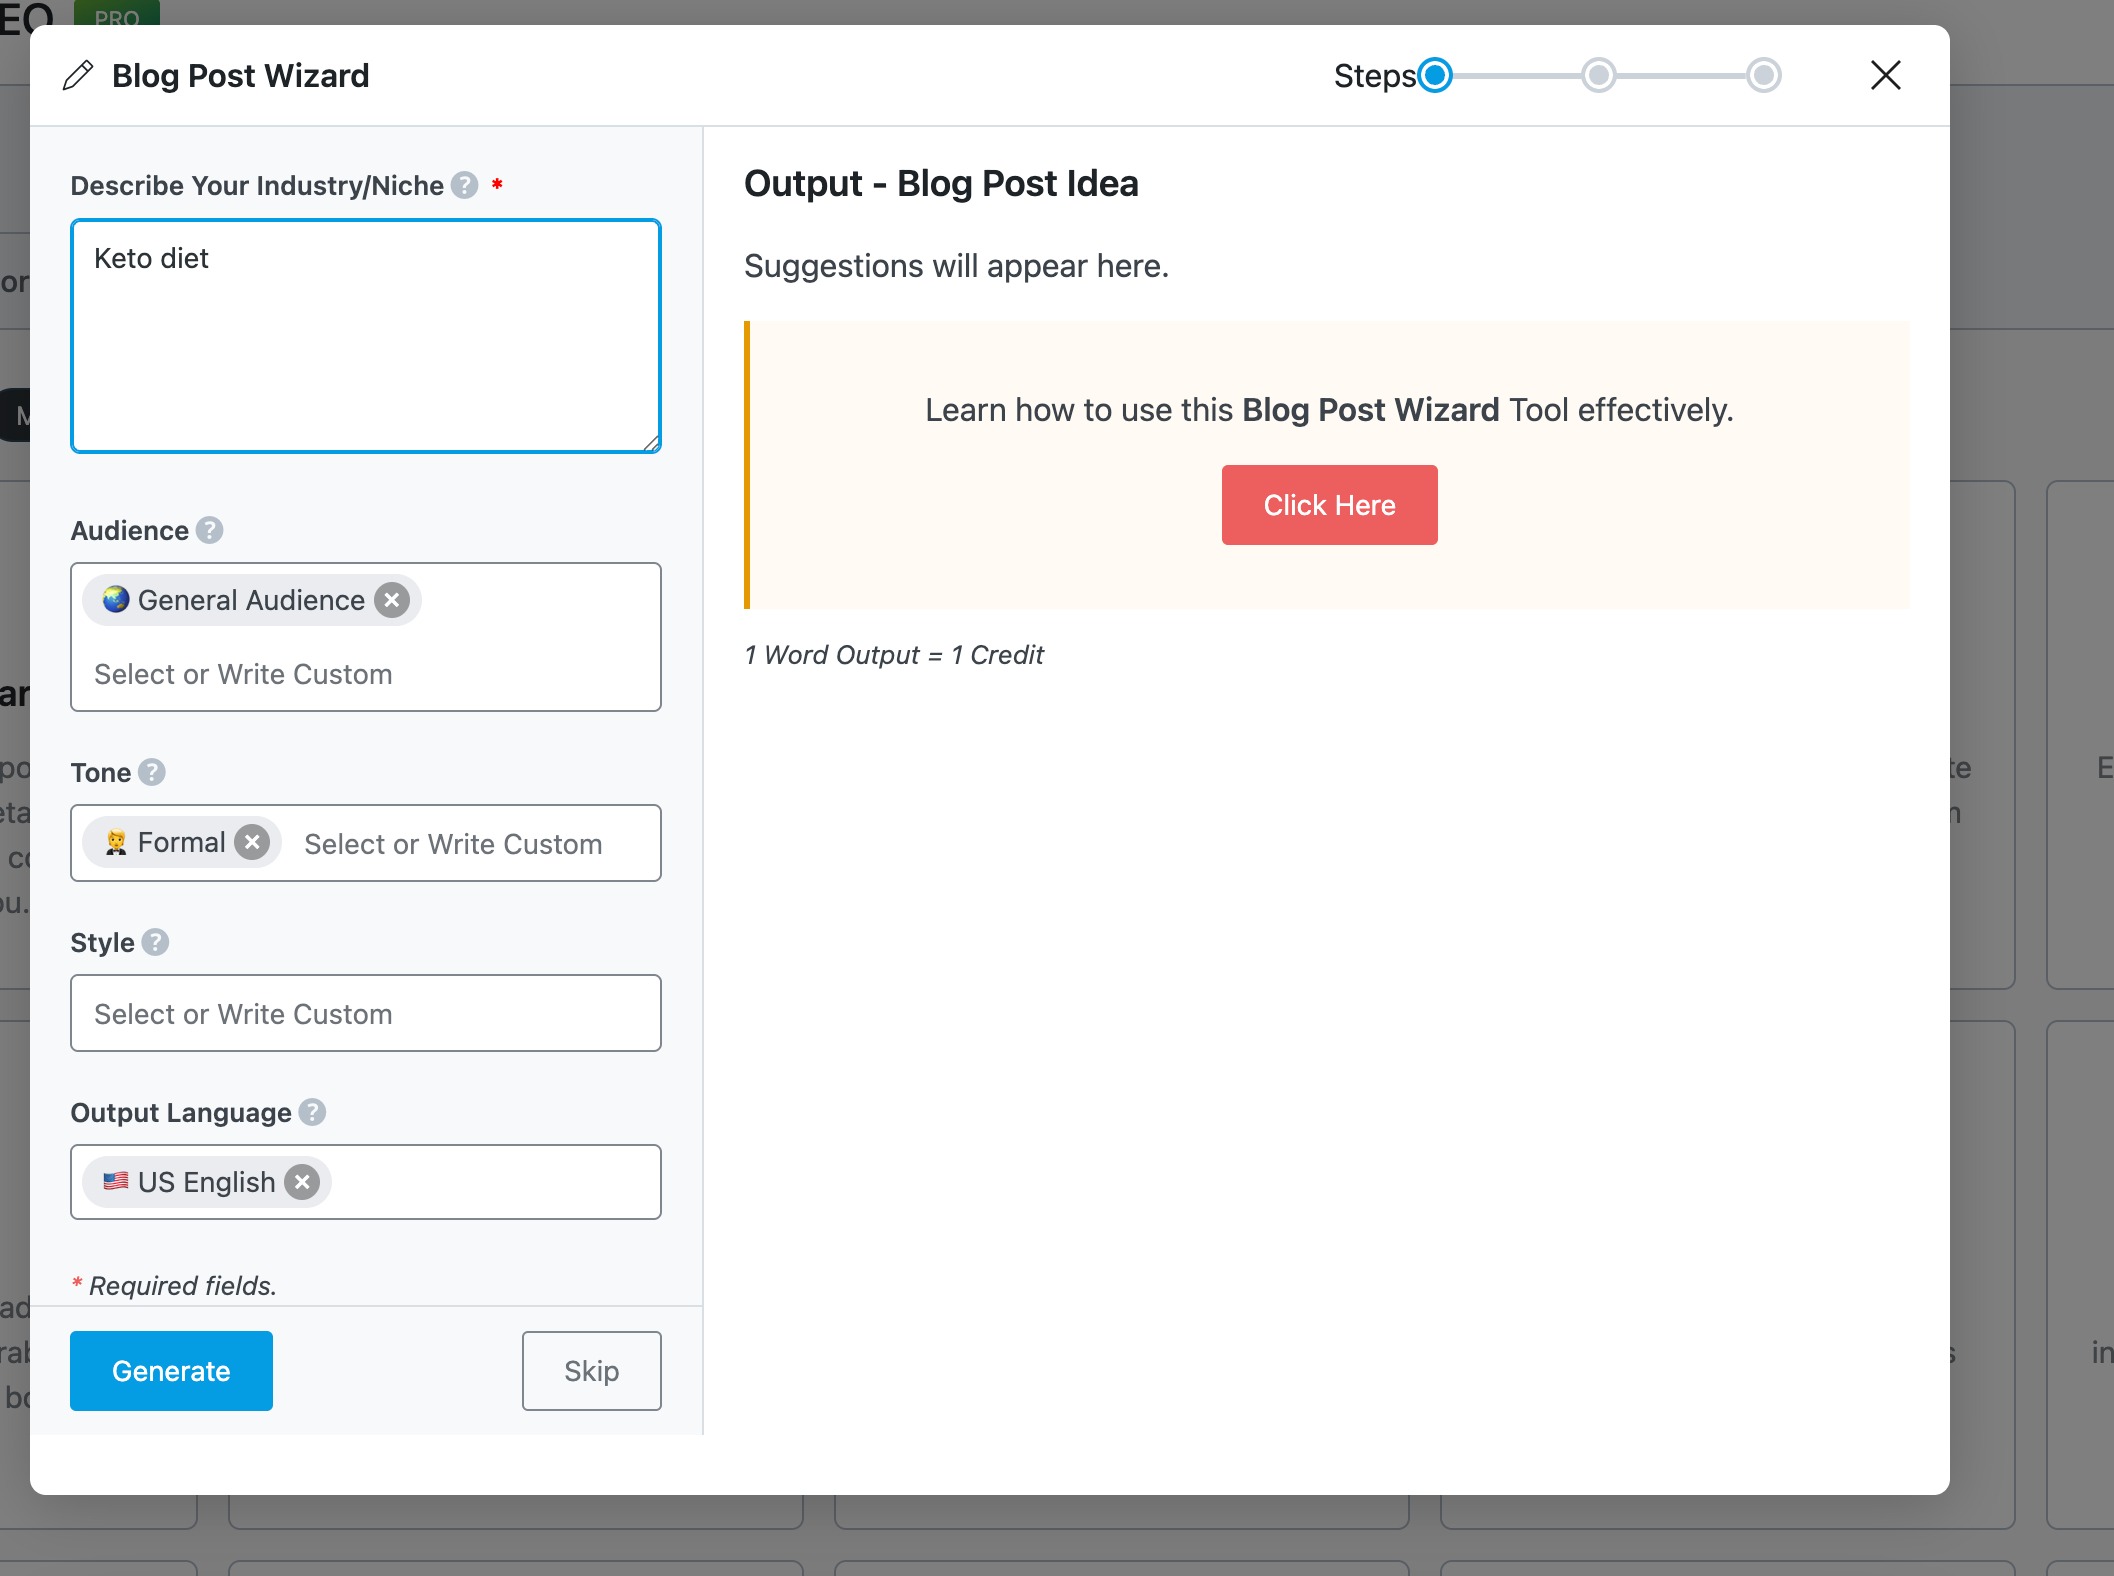Screen dimensions: 2114x1576
Task: Click the help icon next to Industry/Niche
Action: (464, 185)
